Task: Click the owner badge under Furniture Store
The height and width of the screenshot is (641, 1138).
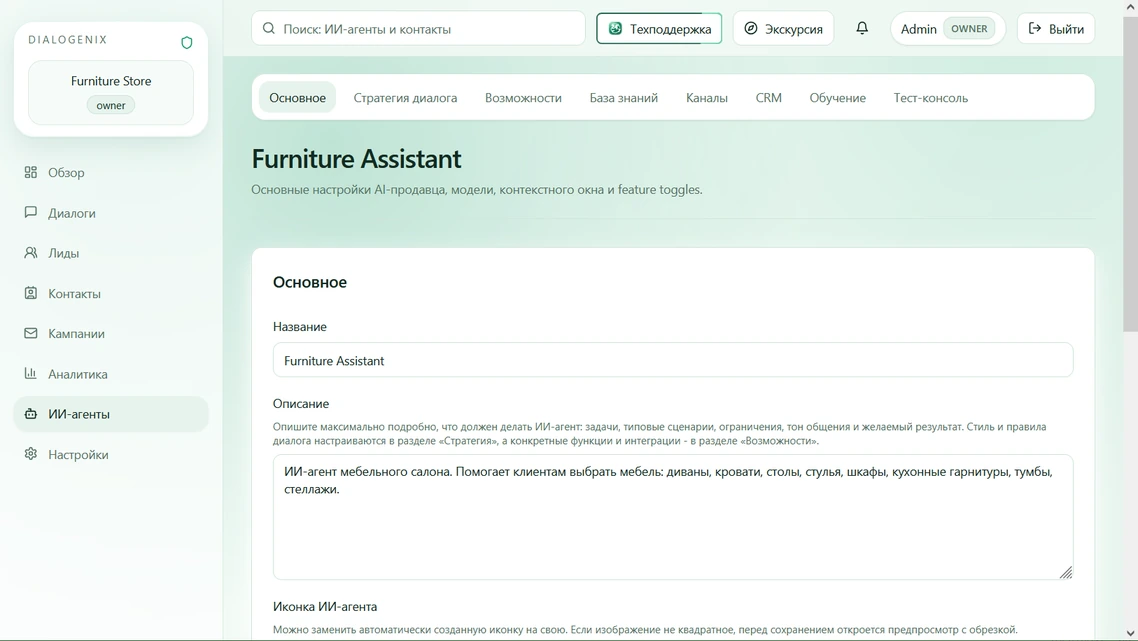Action: 111,105
